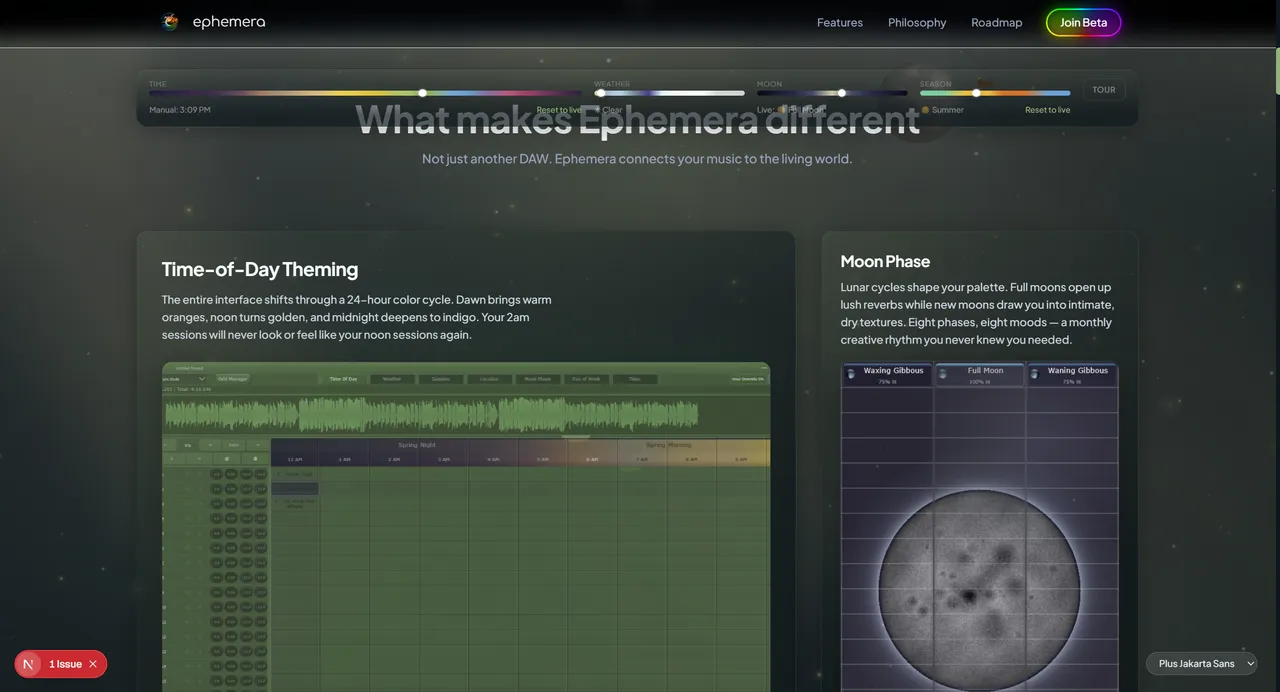Reset the time slider to live
1280x692 pixels.
pyautogui.click(x=558, y=110)
